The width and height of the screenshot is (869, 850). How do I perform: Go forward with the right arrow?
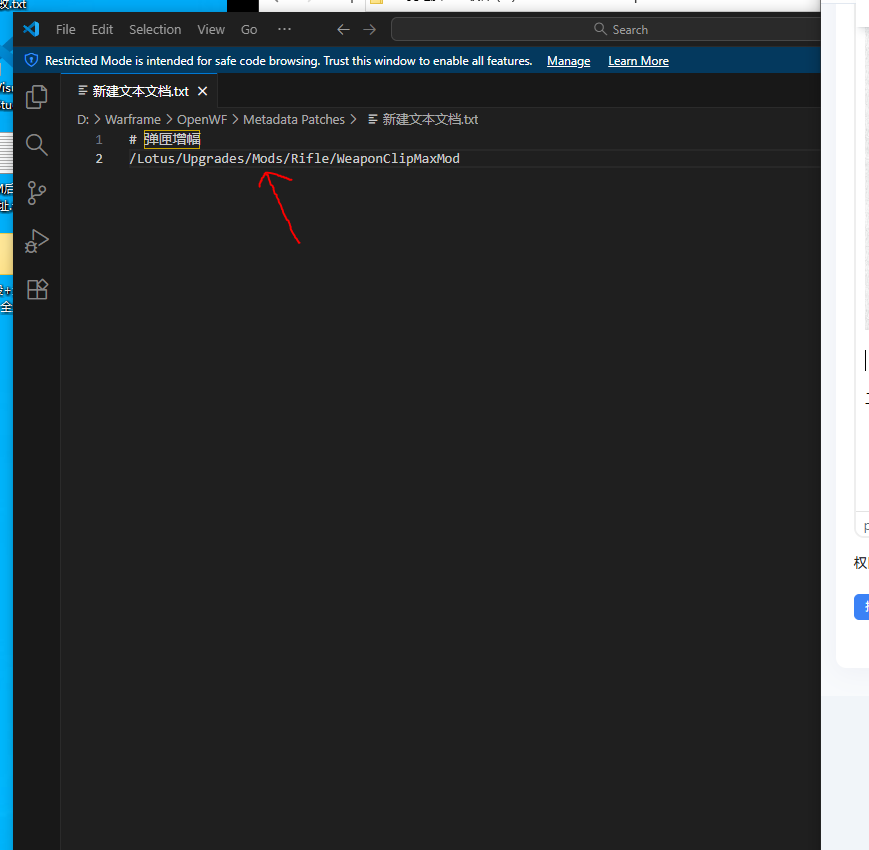tap(370, 29)
